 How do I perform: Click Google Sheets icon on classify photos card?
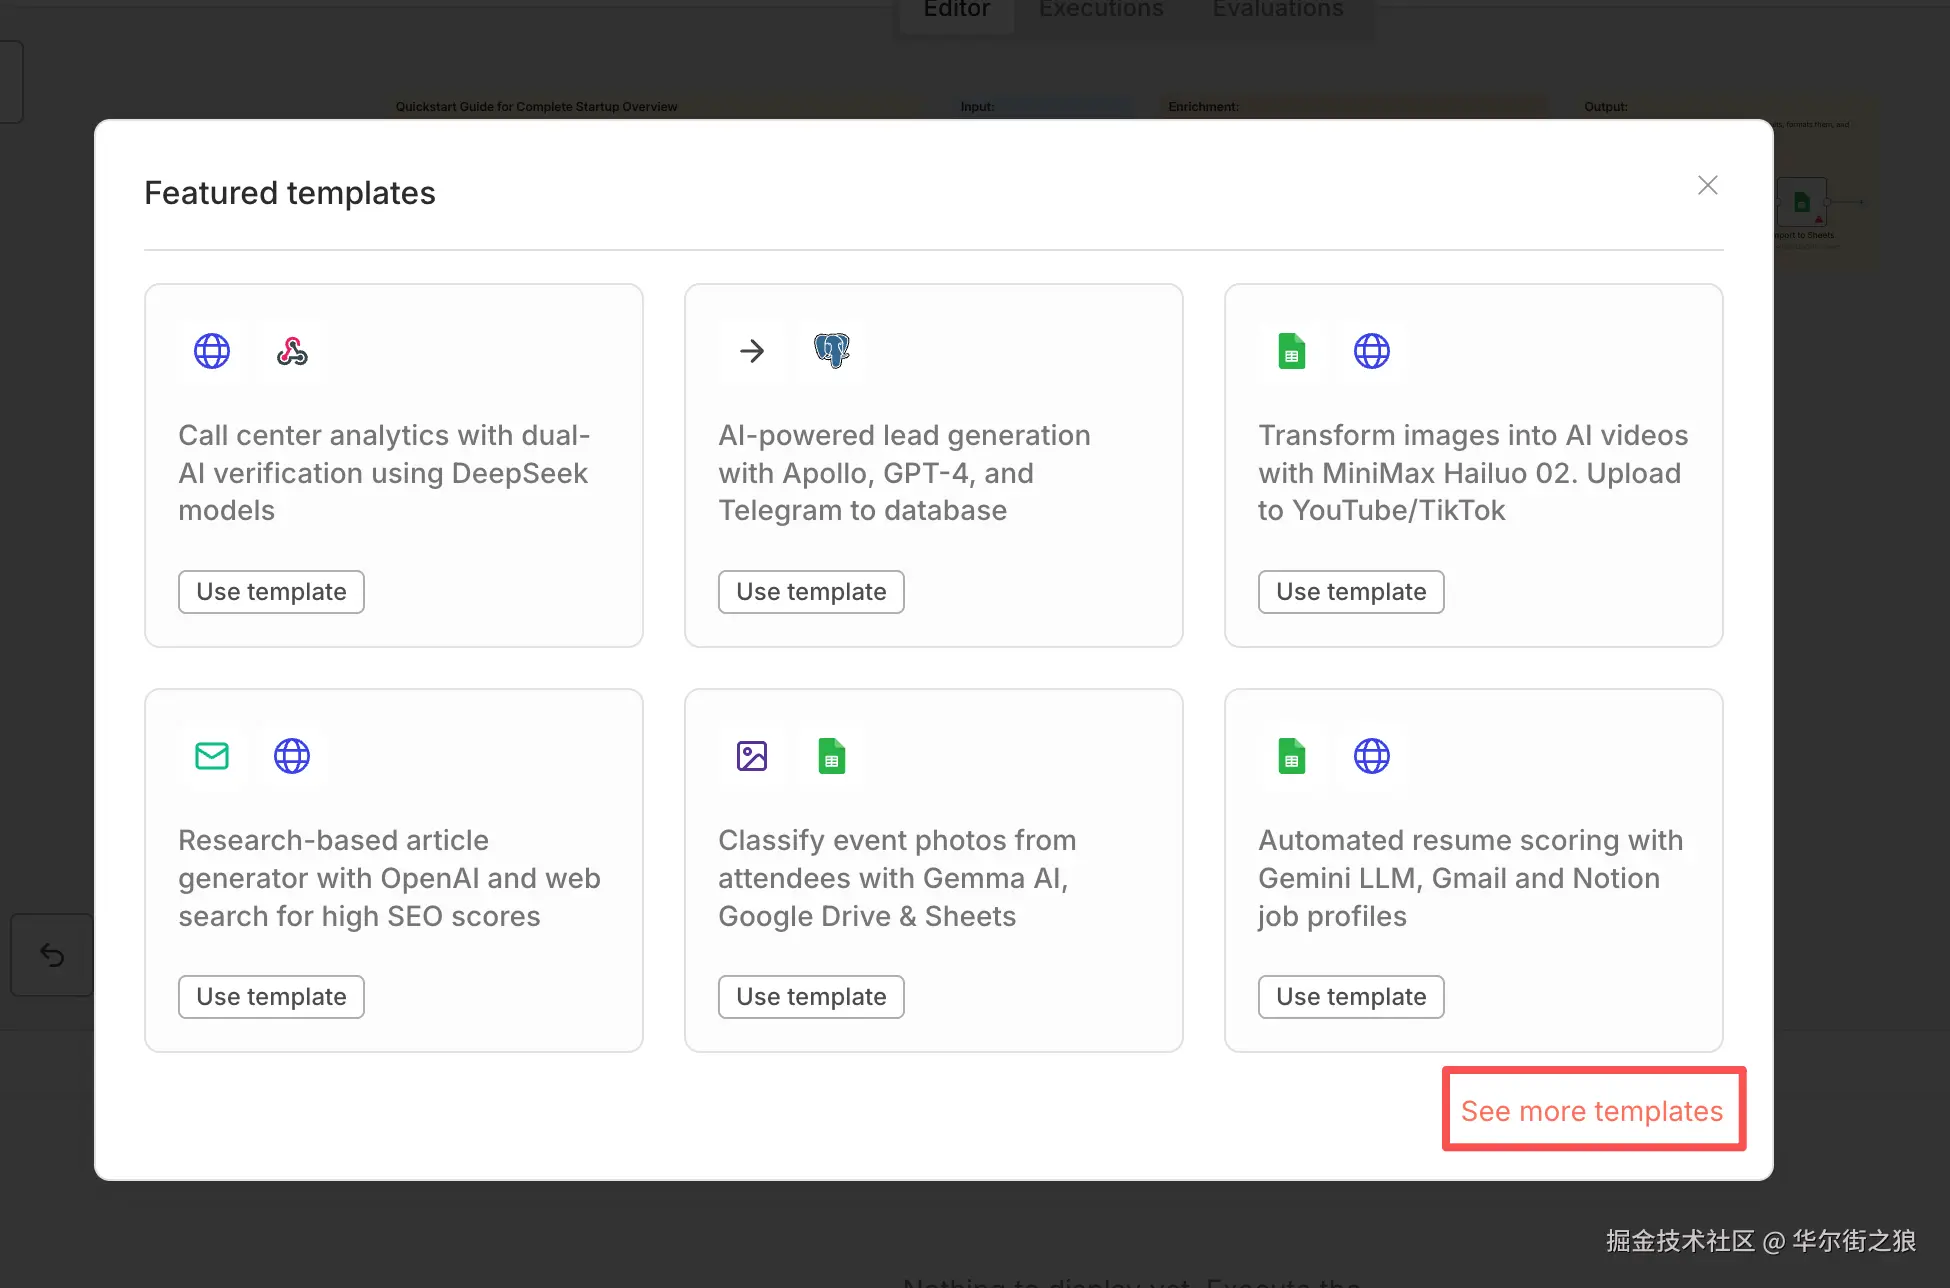click(831, 756)
